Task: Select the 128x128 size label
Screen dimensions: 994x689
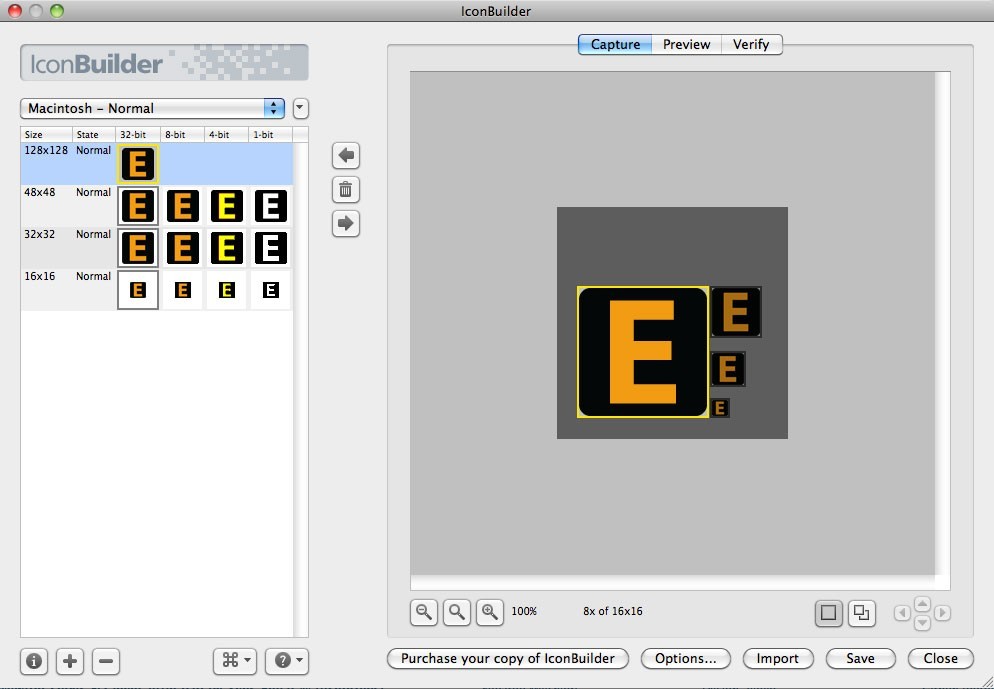Action: 46,150
